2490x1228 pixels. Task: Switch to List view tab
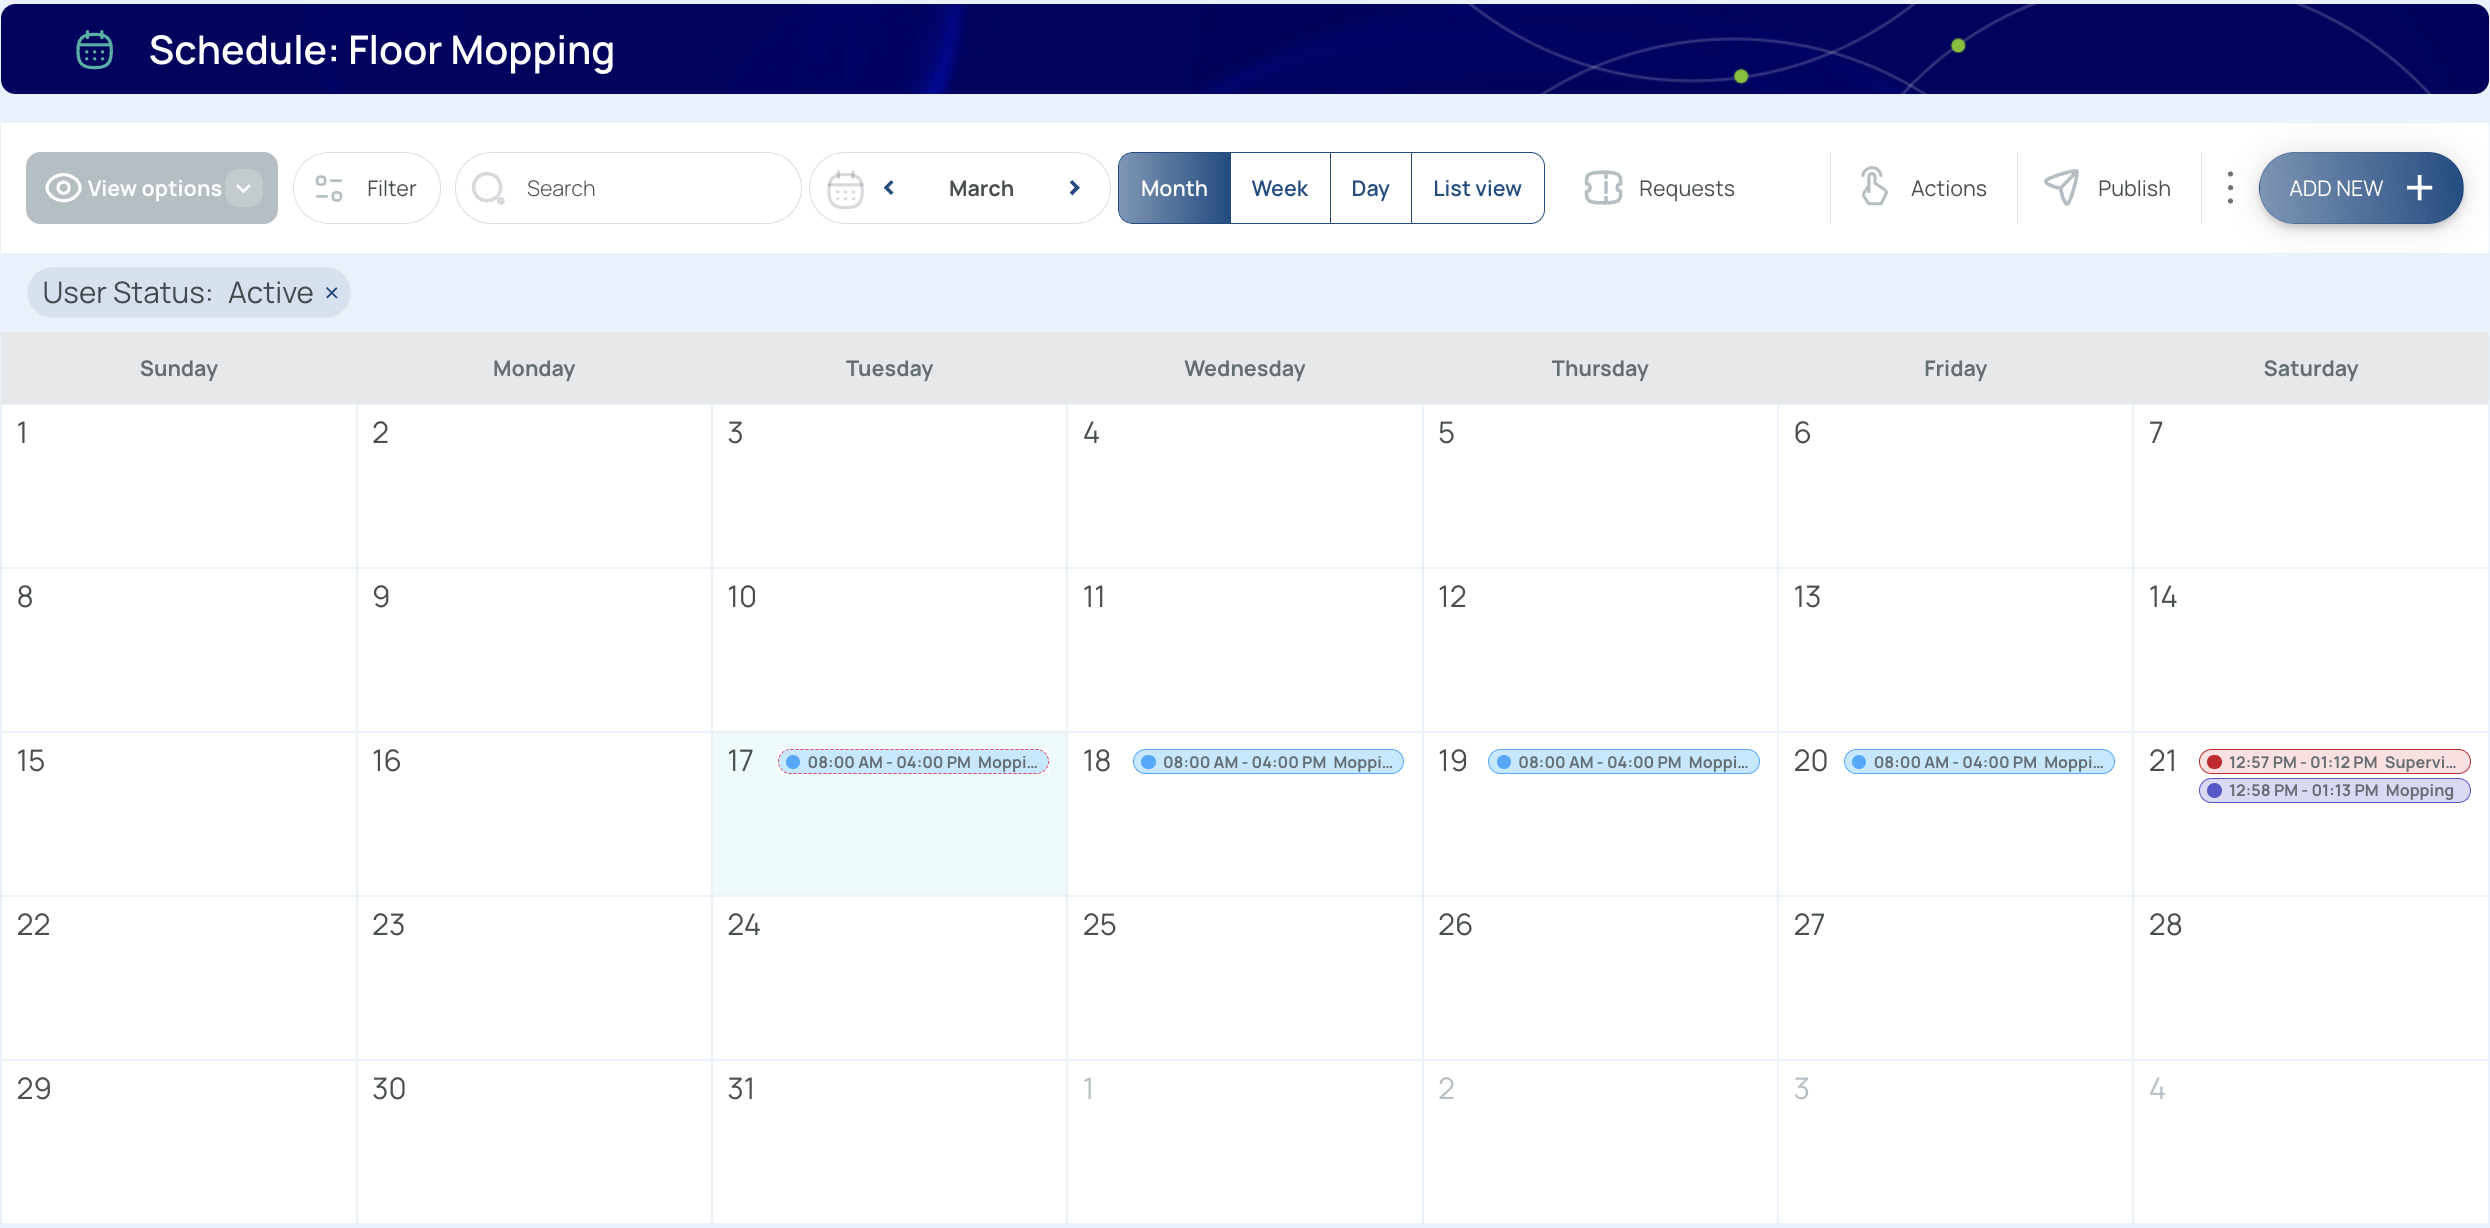(1476, 188)
